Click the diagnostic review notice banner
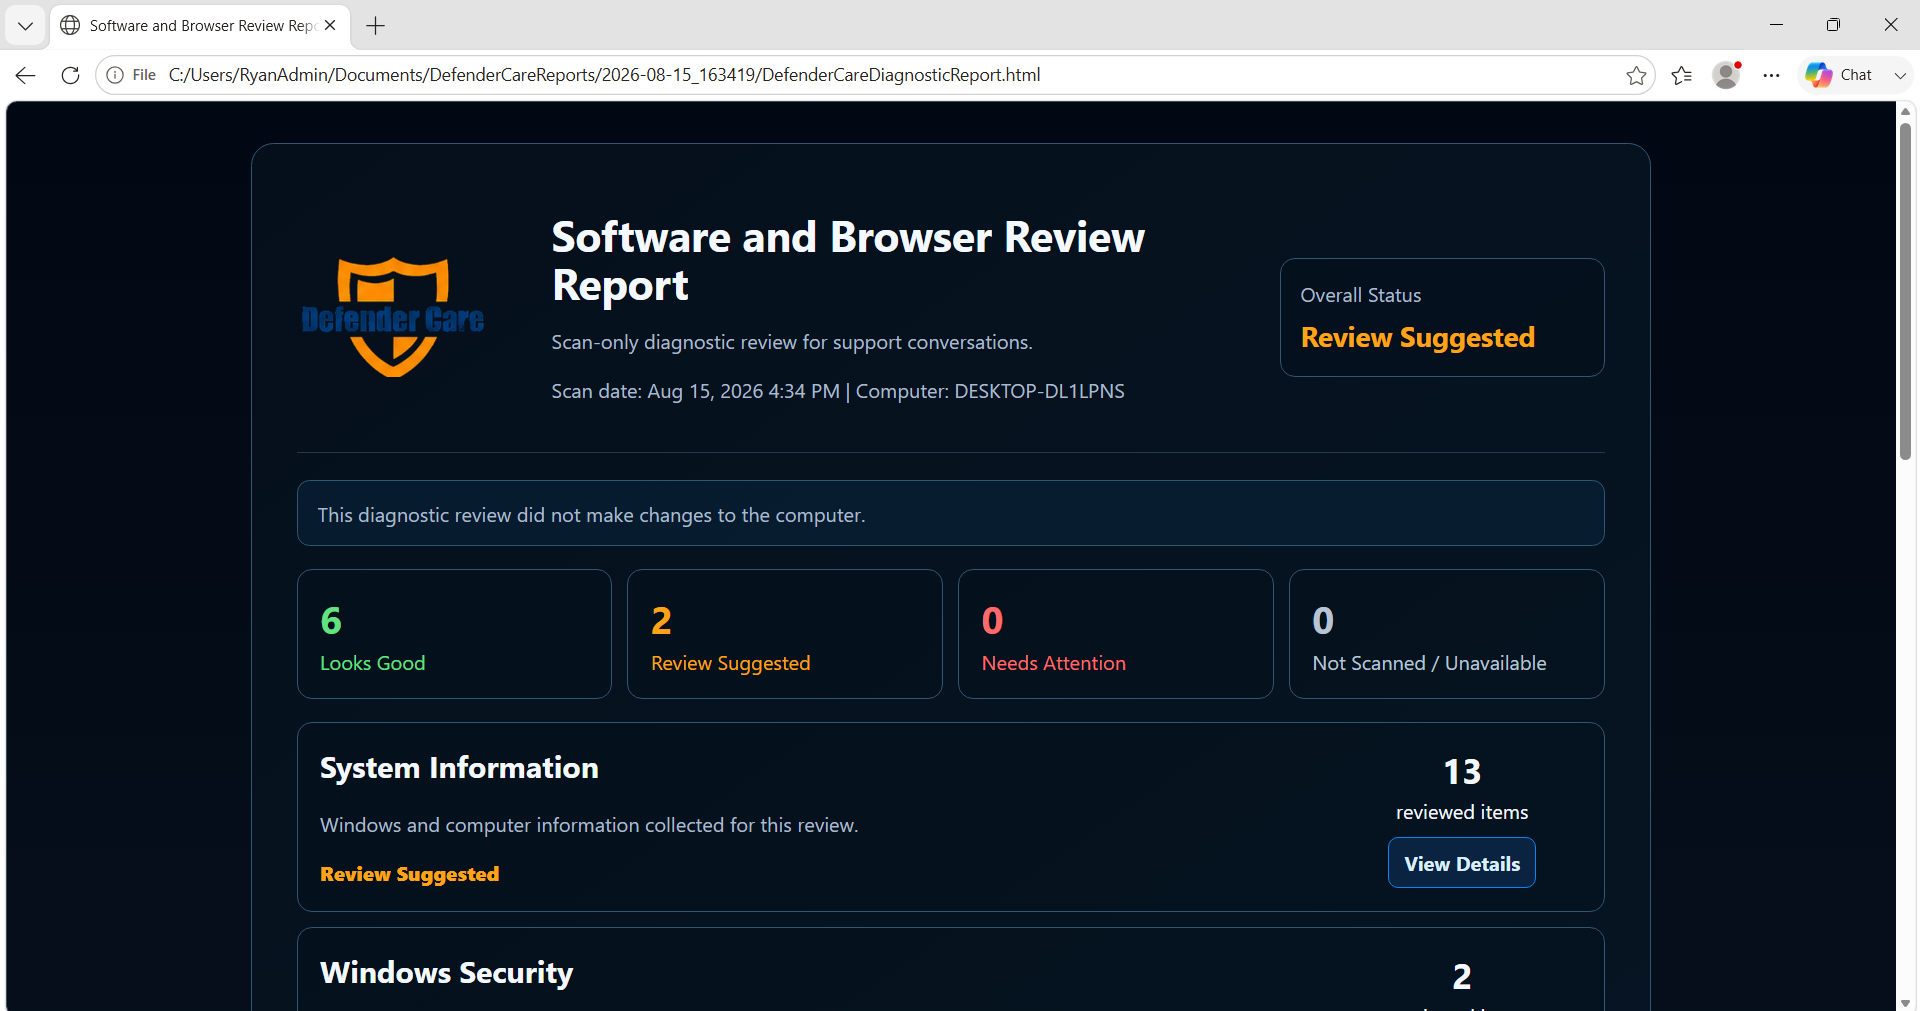Screen dimensions: 1920x1011 click(x=951, y=514)
